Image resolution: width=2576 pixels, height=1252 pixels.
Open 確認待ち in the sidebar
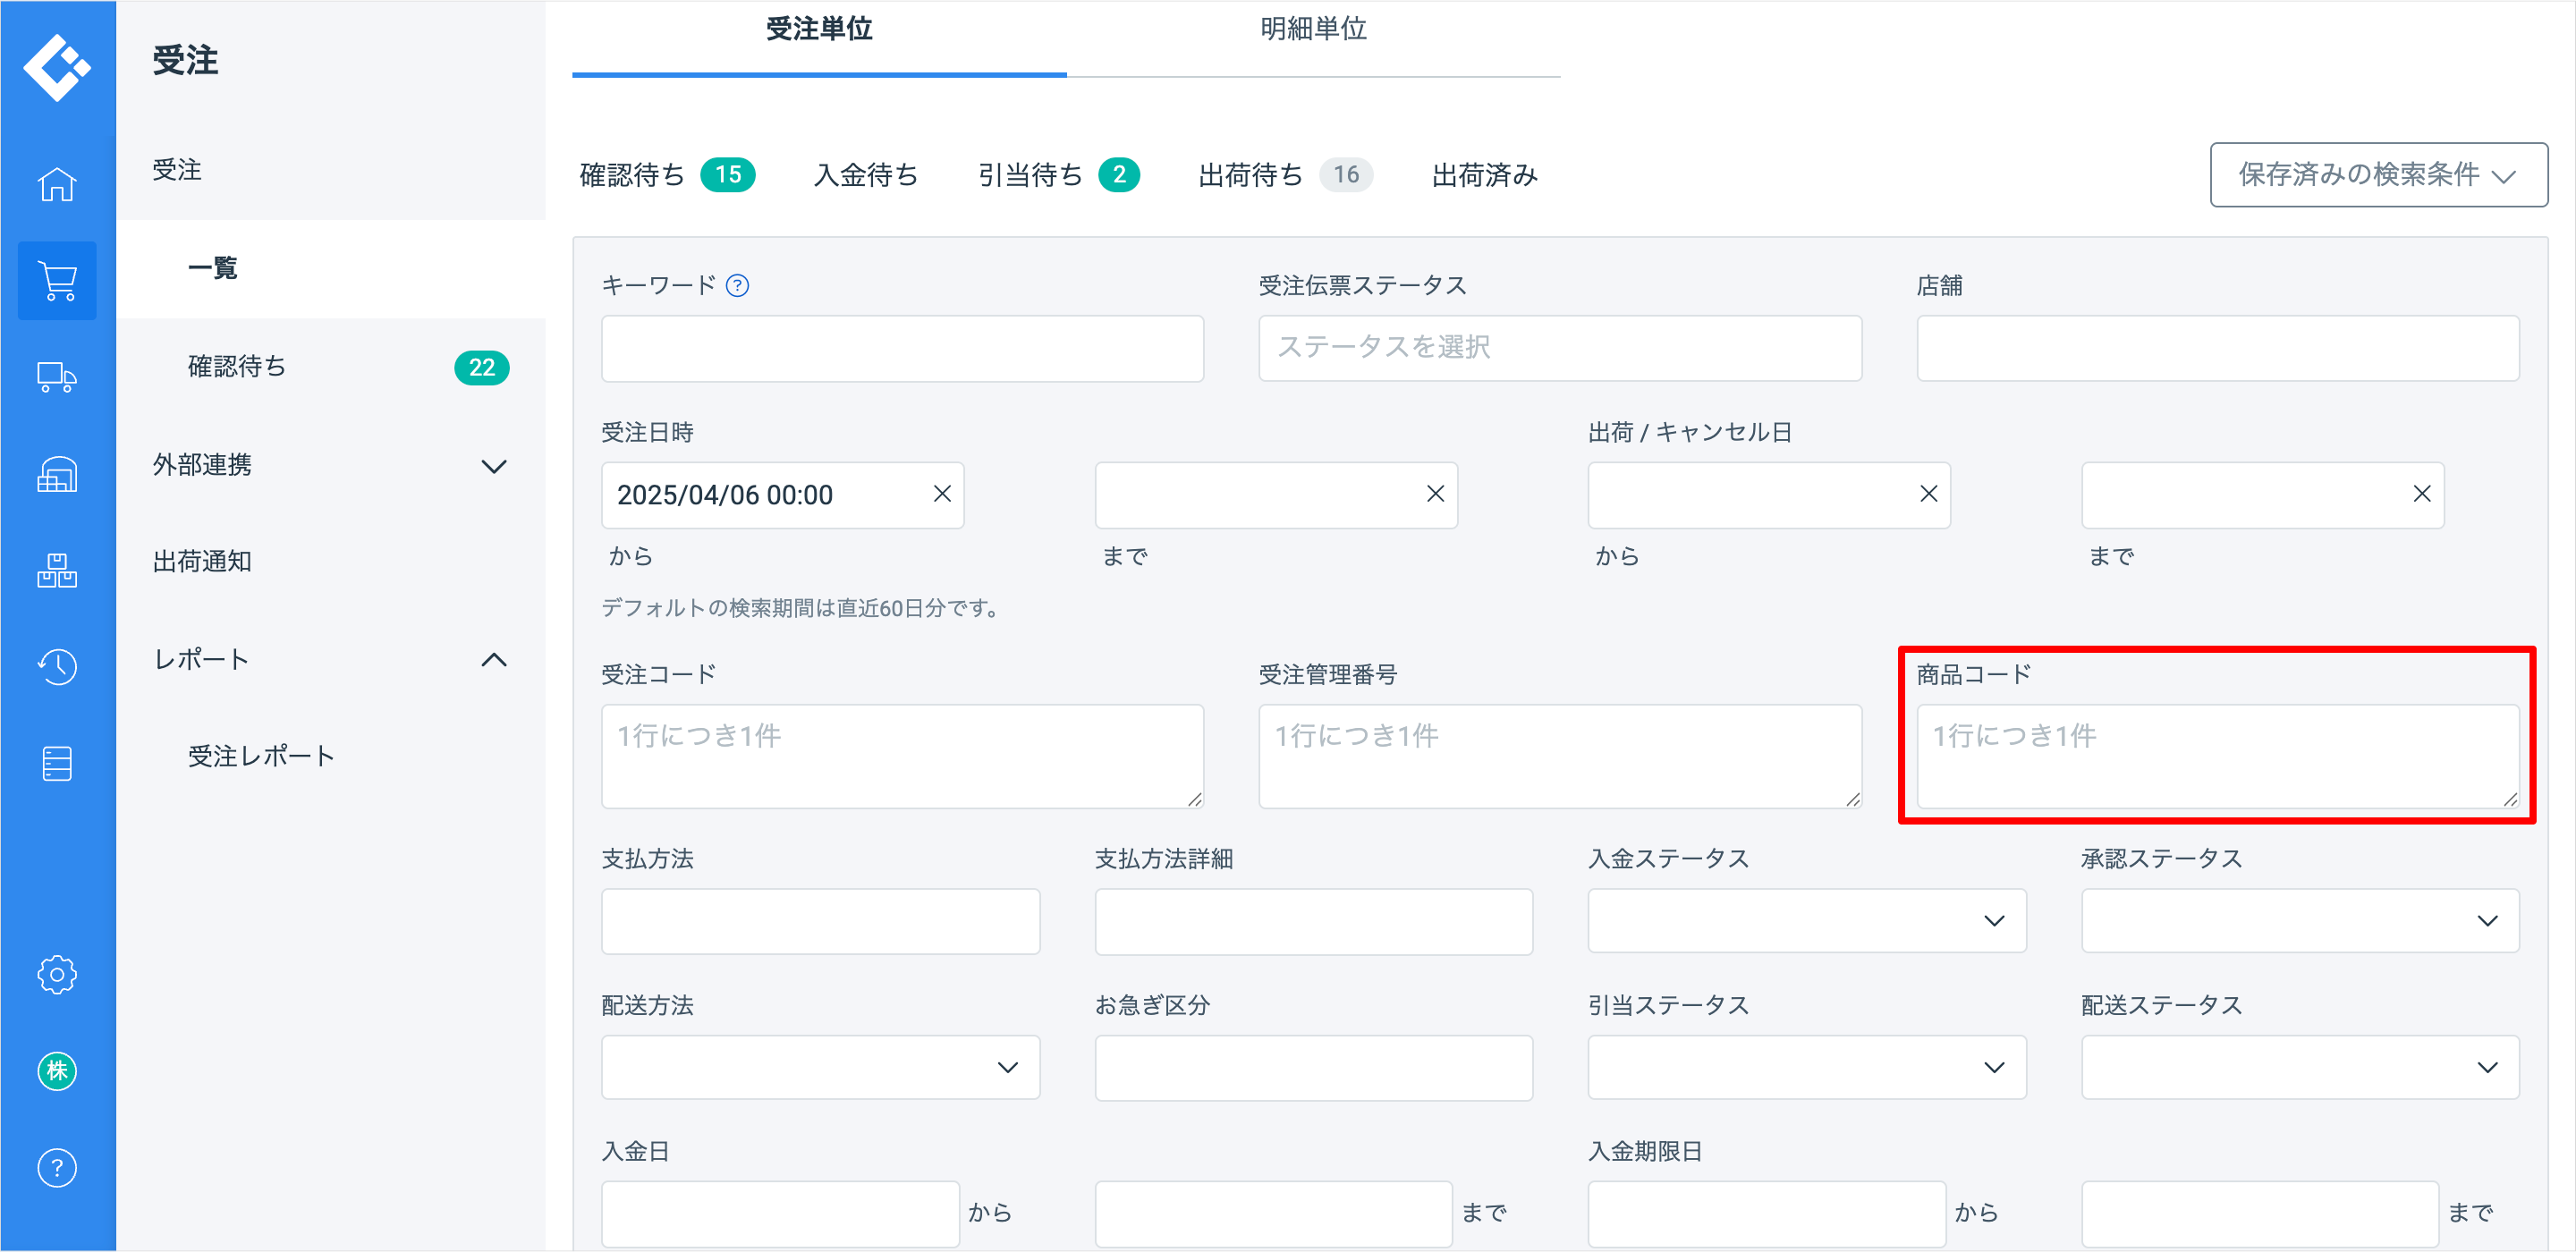point(331,367)
